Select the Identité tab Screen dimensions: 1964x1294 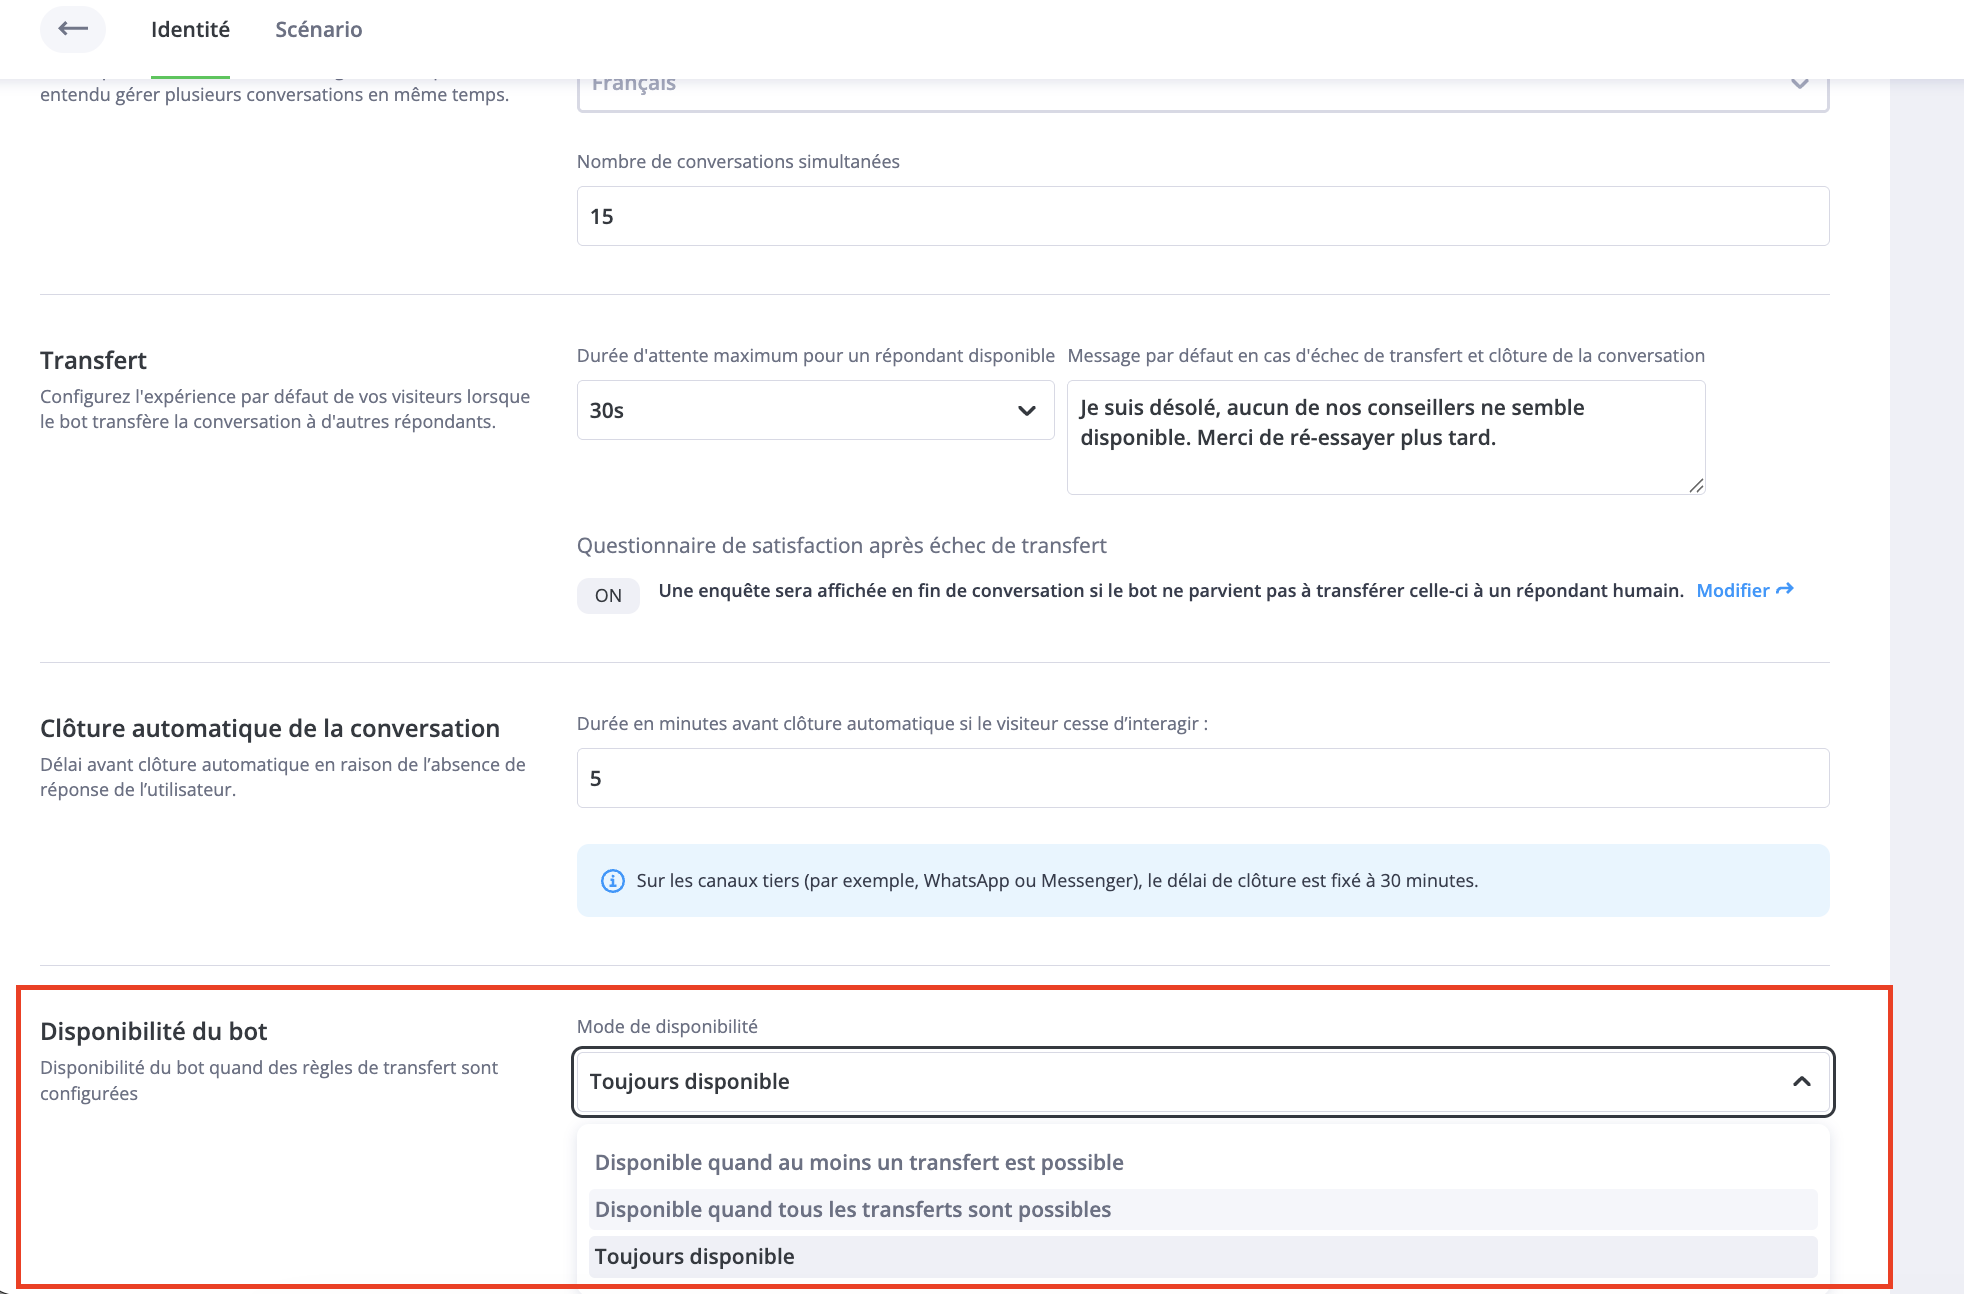[190, 29]
